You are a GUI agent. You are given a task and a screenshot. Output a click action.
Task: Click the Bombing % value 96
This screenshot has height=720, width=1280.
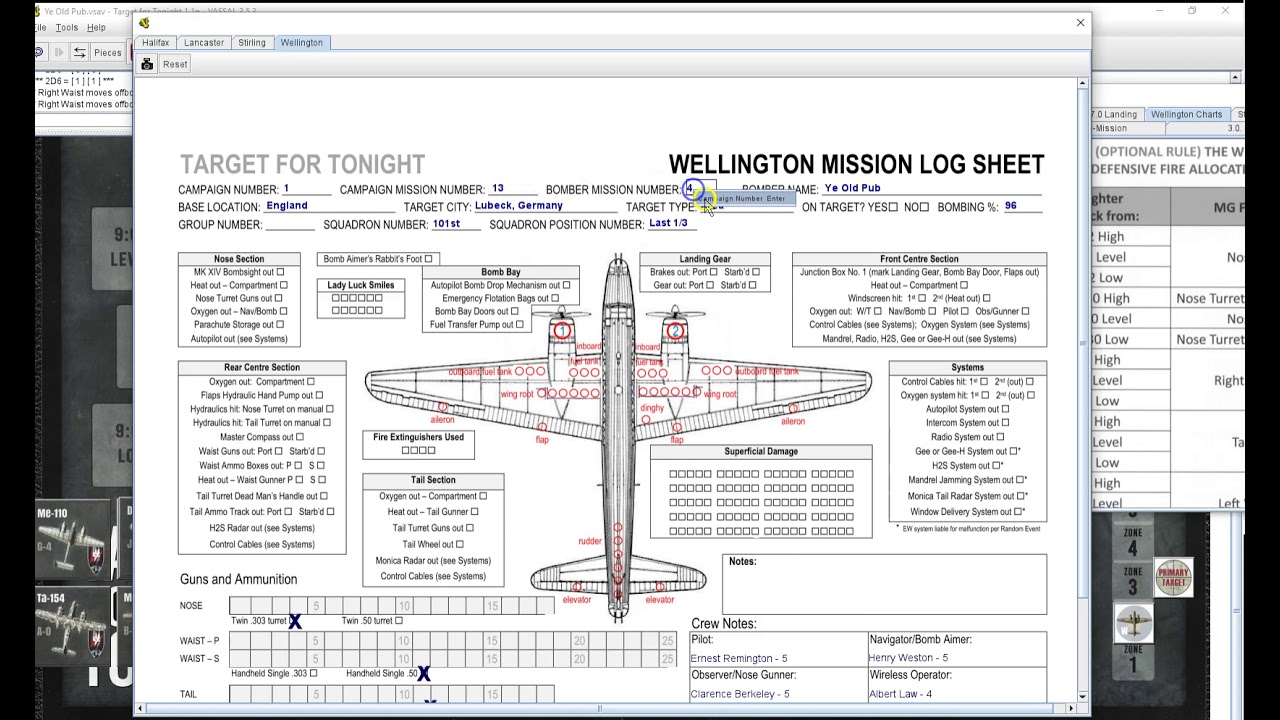point(1011,206)
